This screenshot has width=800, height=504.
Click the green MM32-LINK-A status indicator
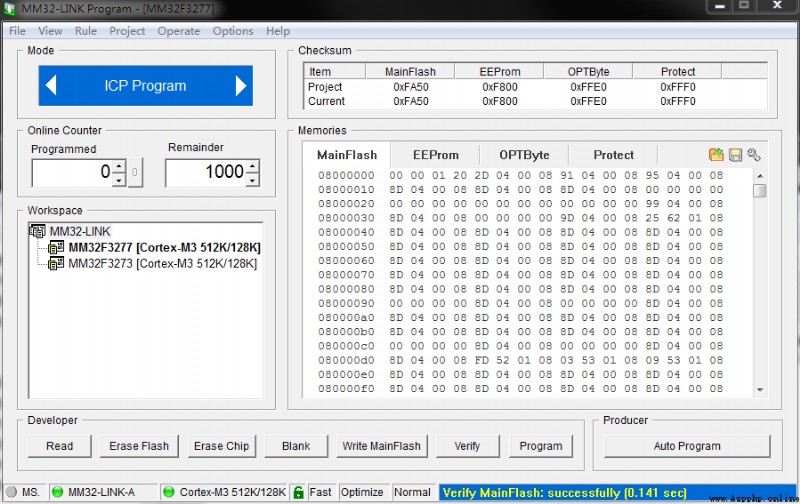[x=58, y=492]
